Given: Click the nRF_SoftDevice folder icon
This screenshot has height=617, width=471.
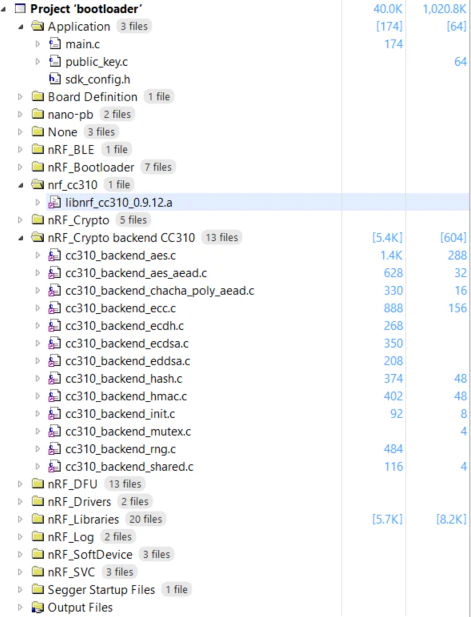Looking at the screenshot, I should coord(37,554).
